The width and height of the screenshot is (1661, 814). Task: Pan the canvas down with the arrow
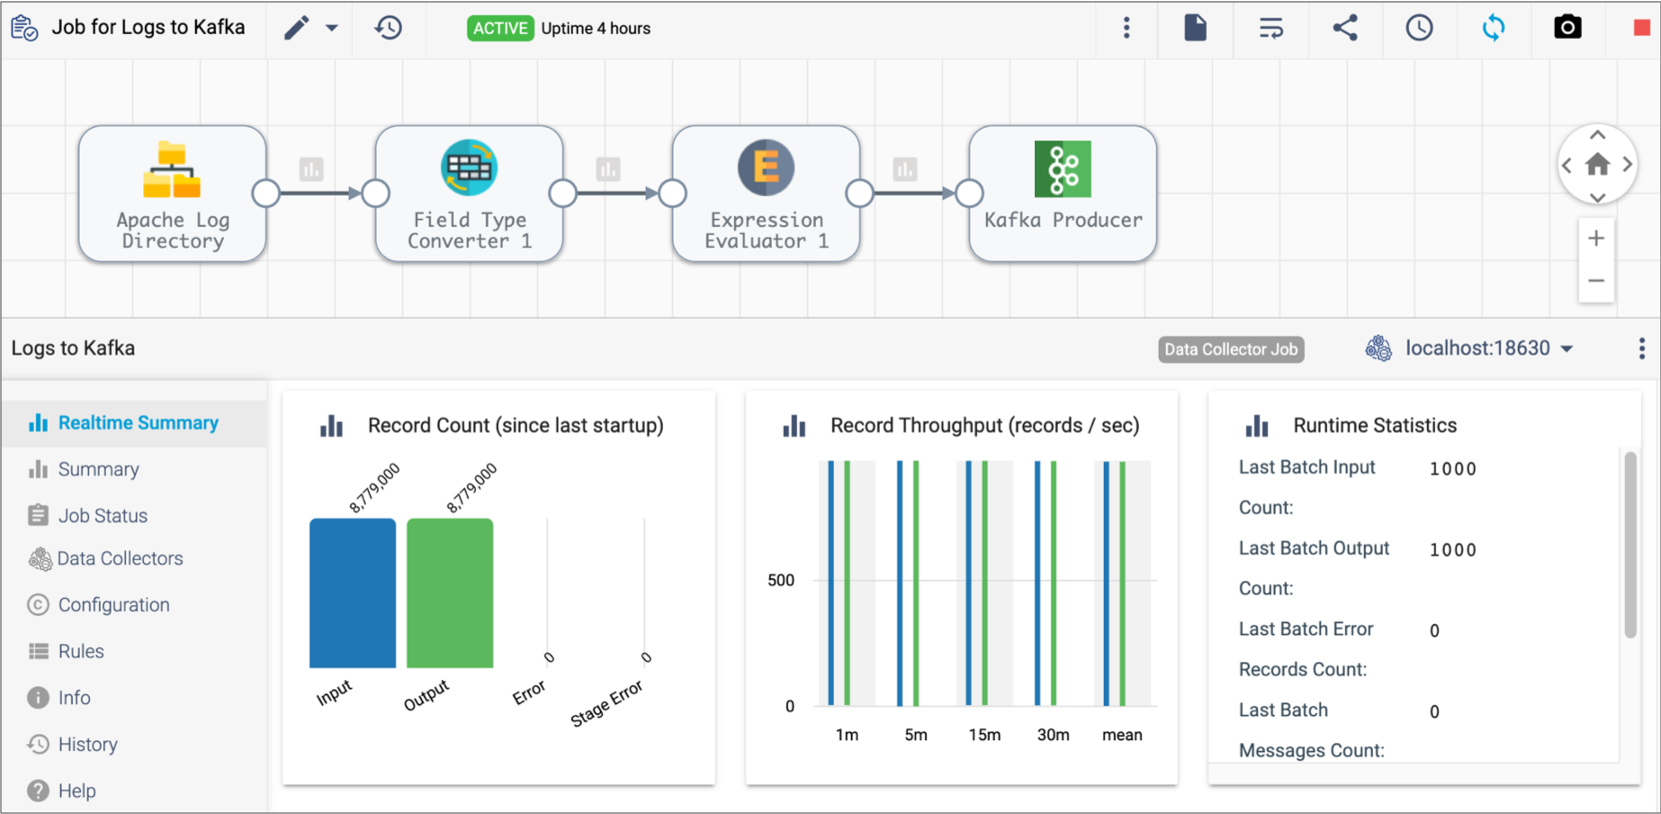point(1597,197)
